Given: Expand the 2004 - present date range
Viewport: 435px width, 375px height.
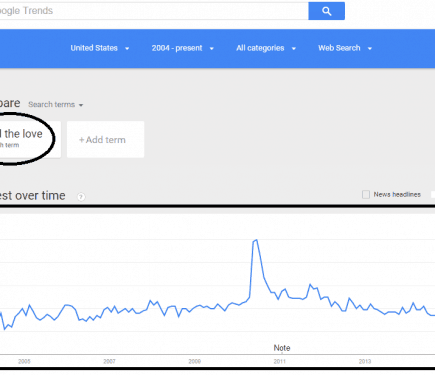Looking at the screenshot, I should pyautogui.click(x=182, y=48).
